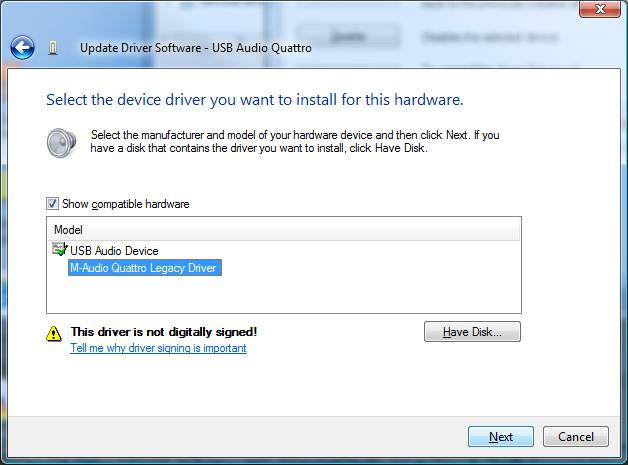Click the blue Back arrow button

22,47
